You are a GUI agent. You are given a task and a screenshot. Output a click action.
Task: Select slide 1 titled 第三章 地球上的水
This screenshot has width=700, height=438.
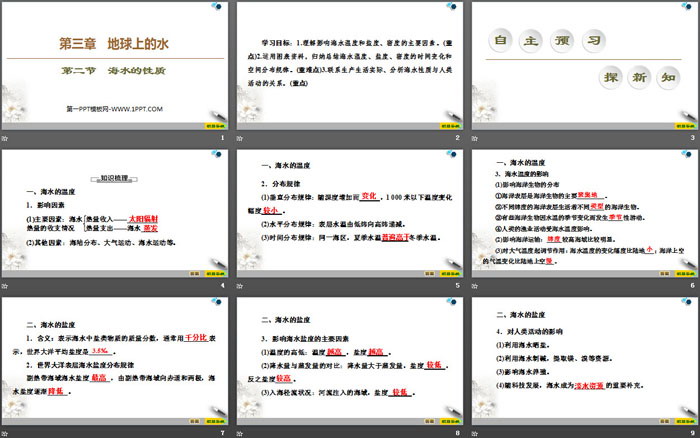(115, 66)
